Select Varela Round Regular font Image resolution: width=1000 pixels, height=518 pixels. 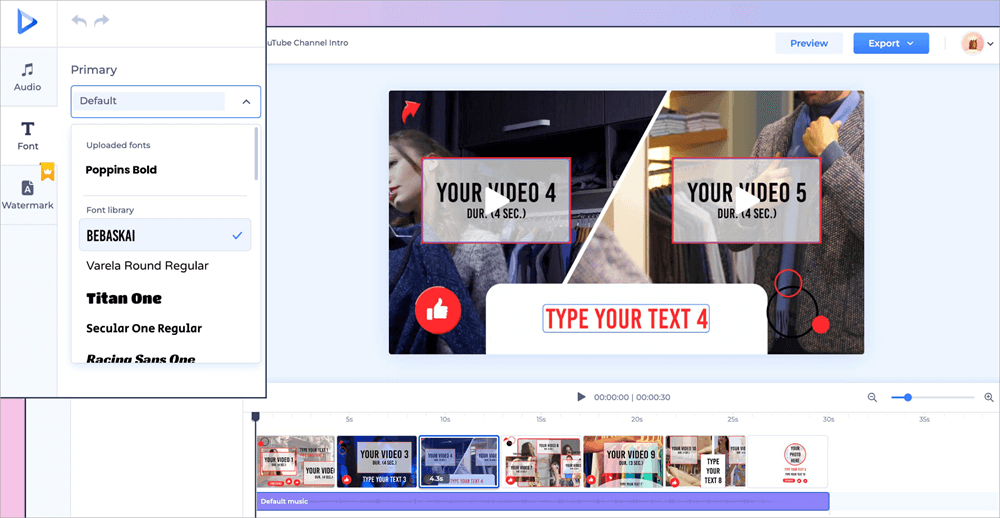point(147,266)
